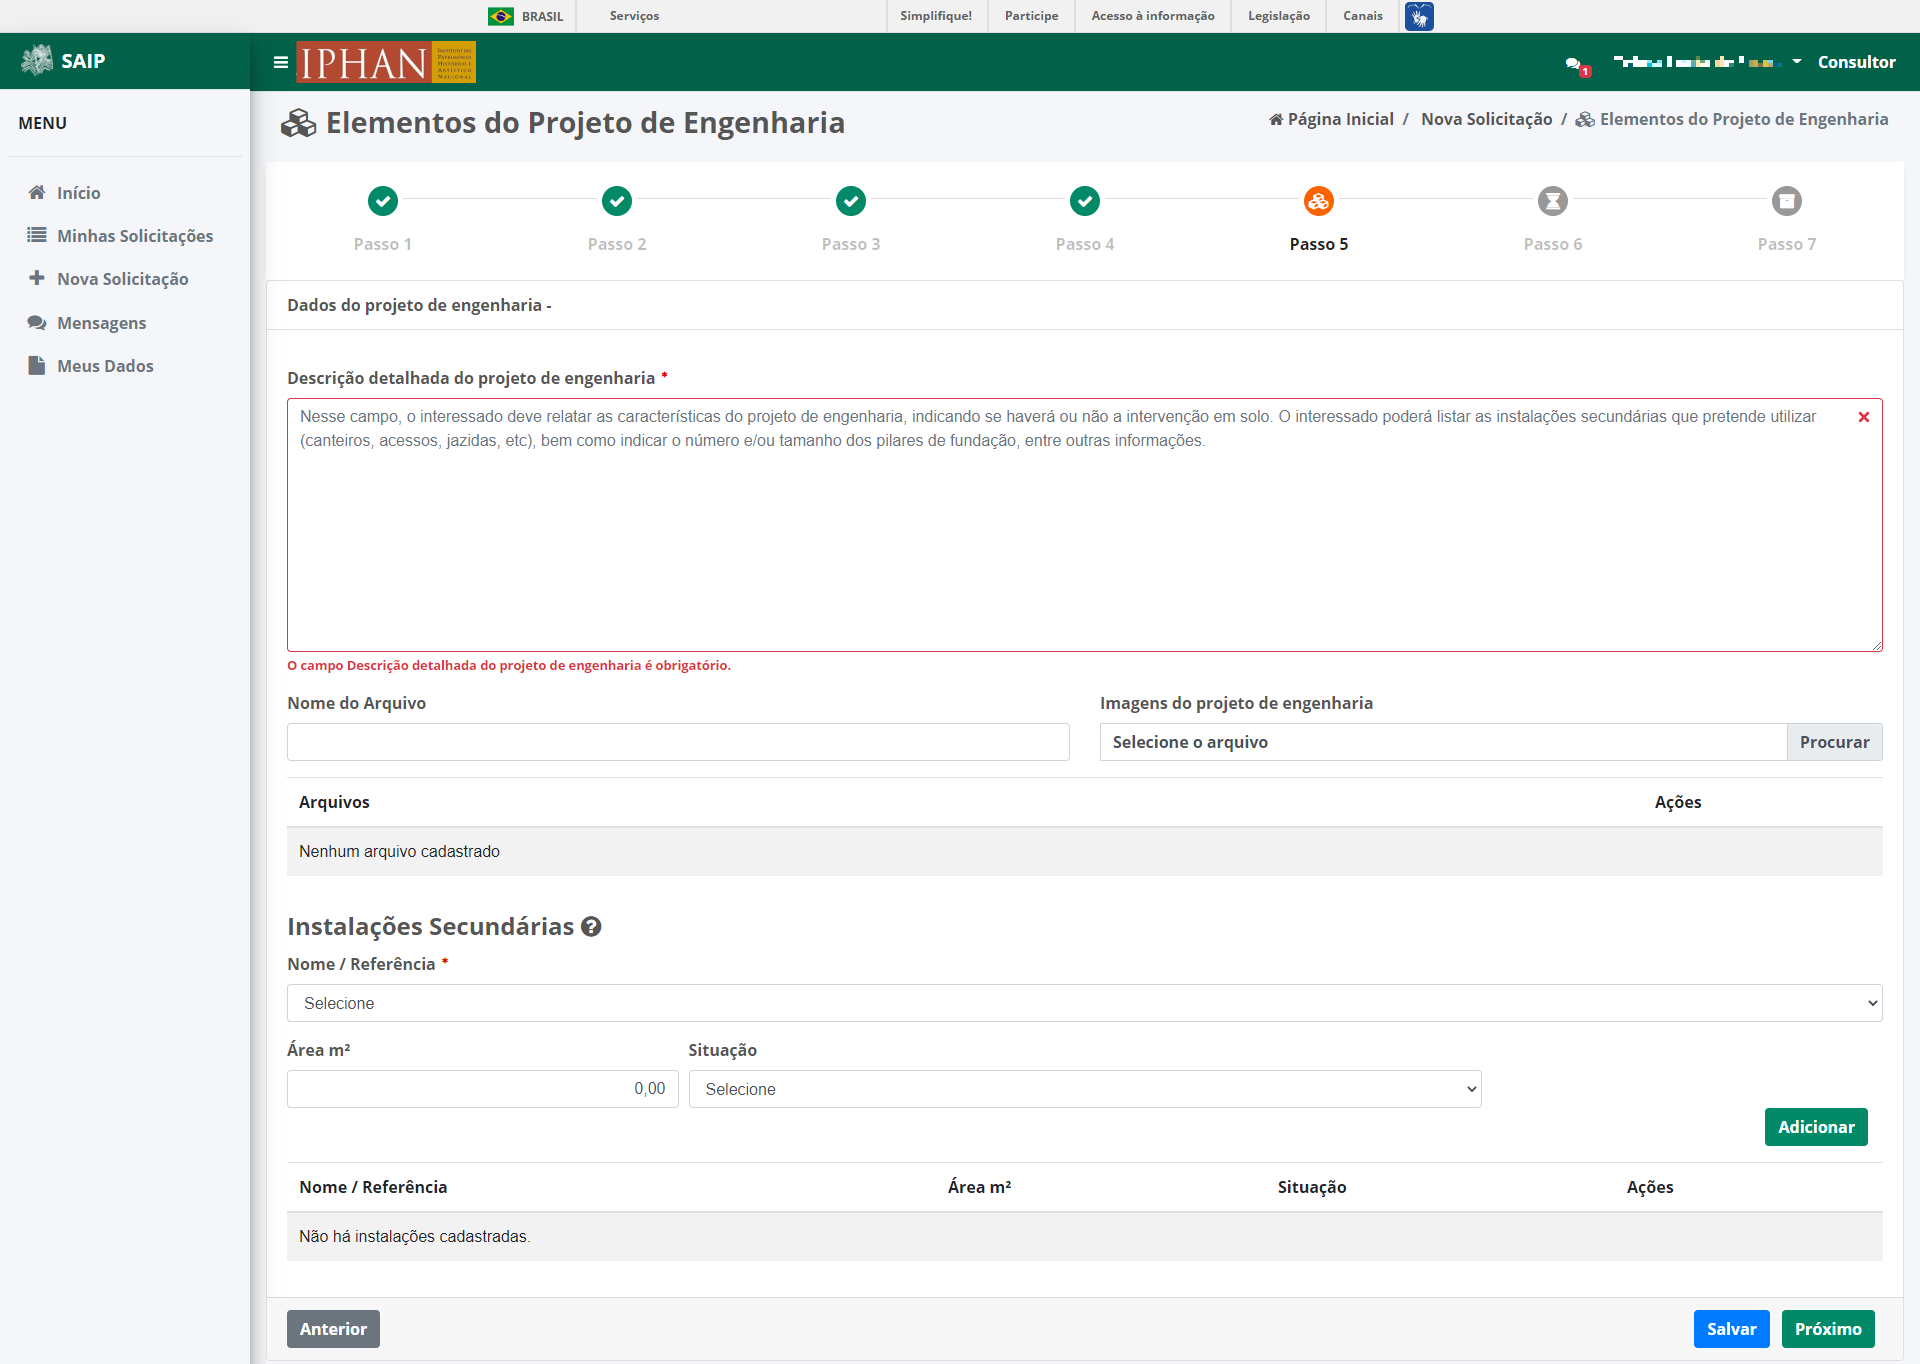Image resolution: width=1920 pixels, height=1364 pixels.
Task: Clear description with red X icon
Action: point(1864,417)
